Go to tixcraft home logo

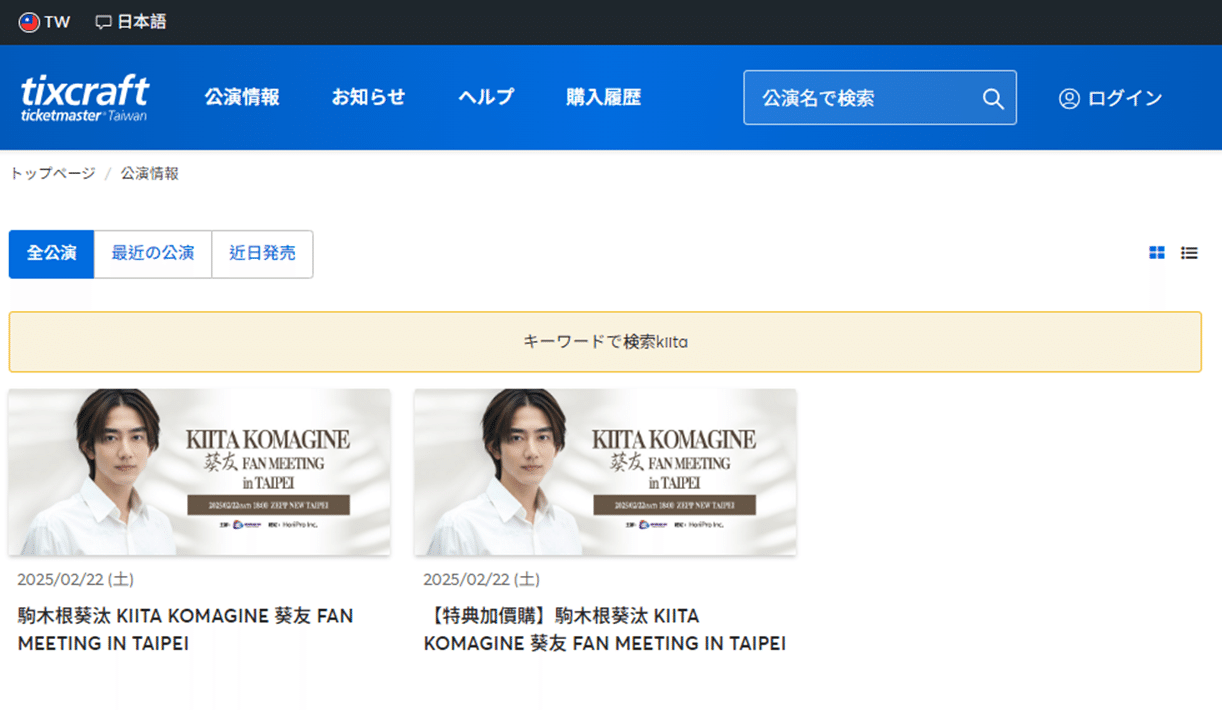[85, 97]
